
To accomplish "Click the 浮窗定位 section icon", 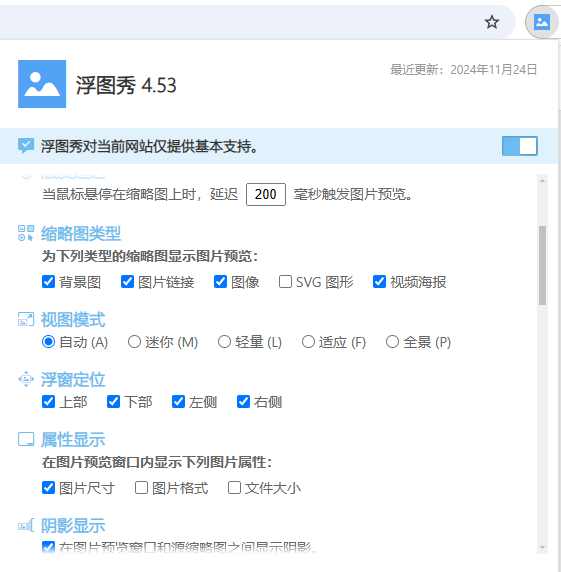I will pos(26,379).
